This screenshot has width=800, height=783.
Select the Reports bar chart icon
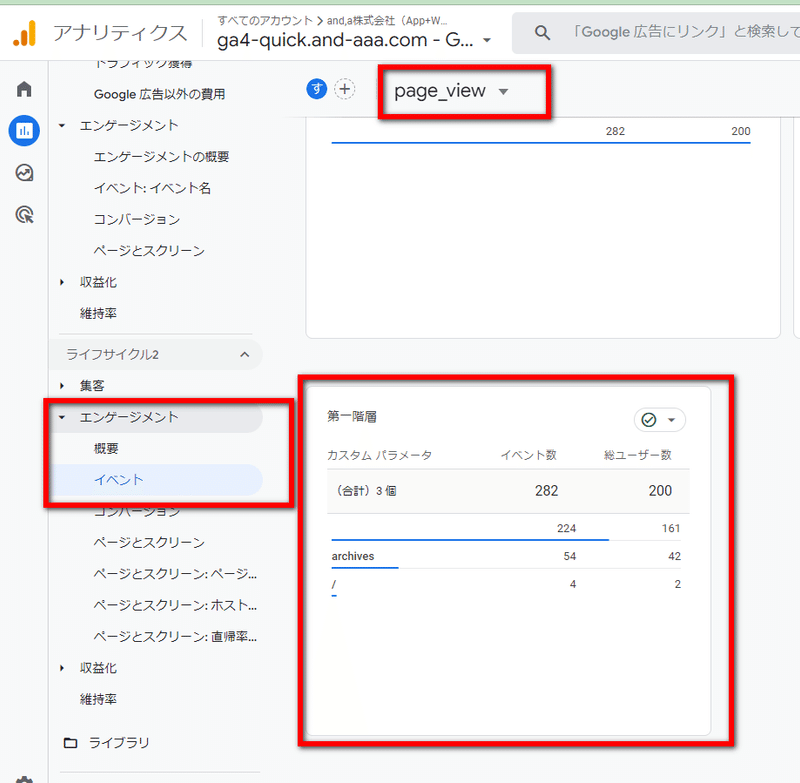[24, 131]
